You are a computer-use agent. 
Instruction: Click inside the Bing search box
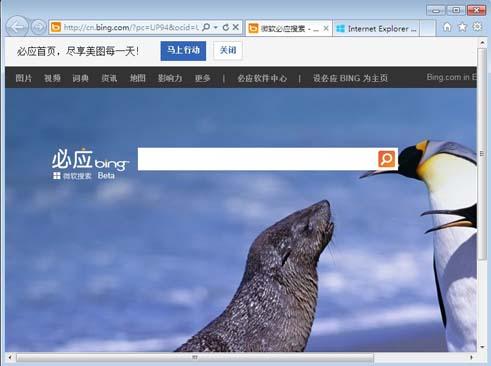click(x=257, y=159)
